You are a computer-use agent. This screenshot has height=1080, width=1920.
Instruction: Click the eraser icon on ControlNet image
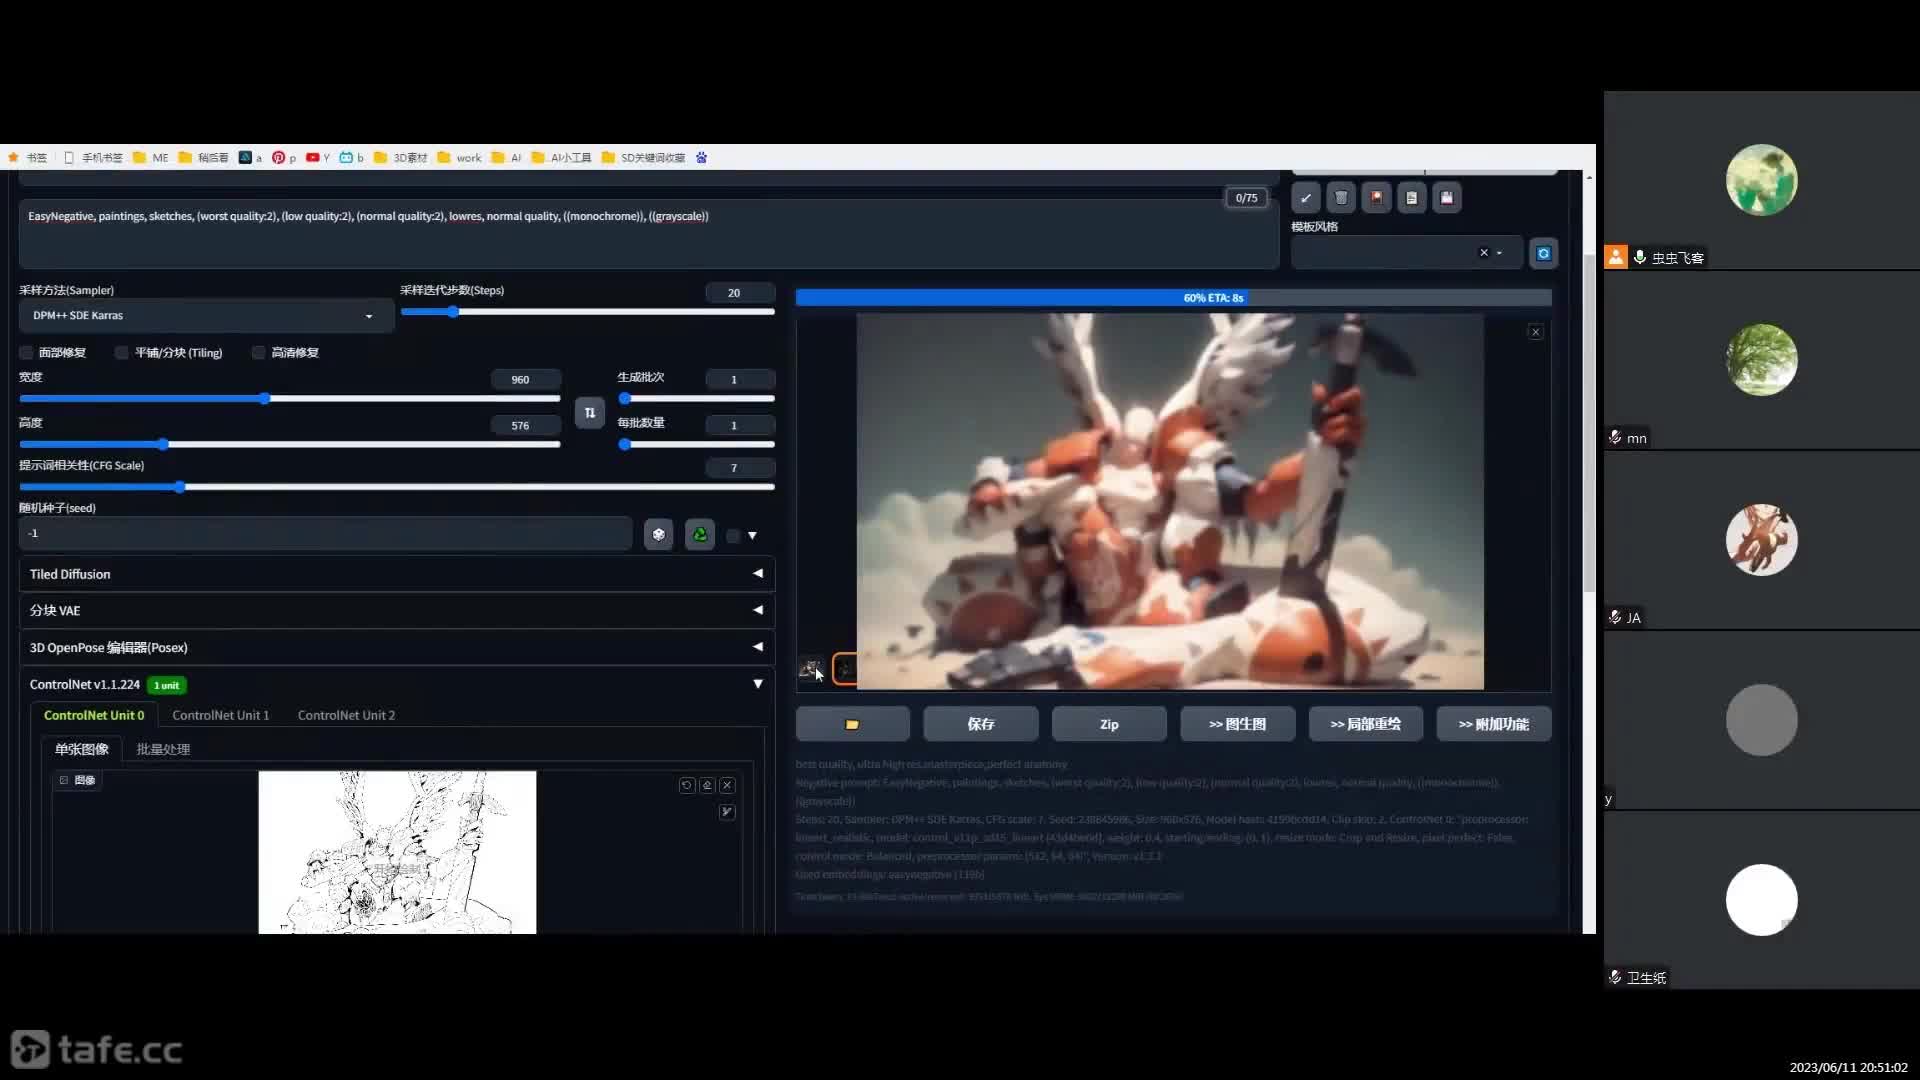707,785
